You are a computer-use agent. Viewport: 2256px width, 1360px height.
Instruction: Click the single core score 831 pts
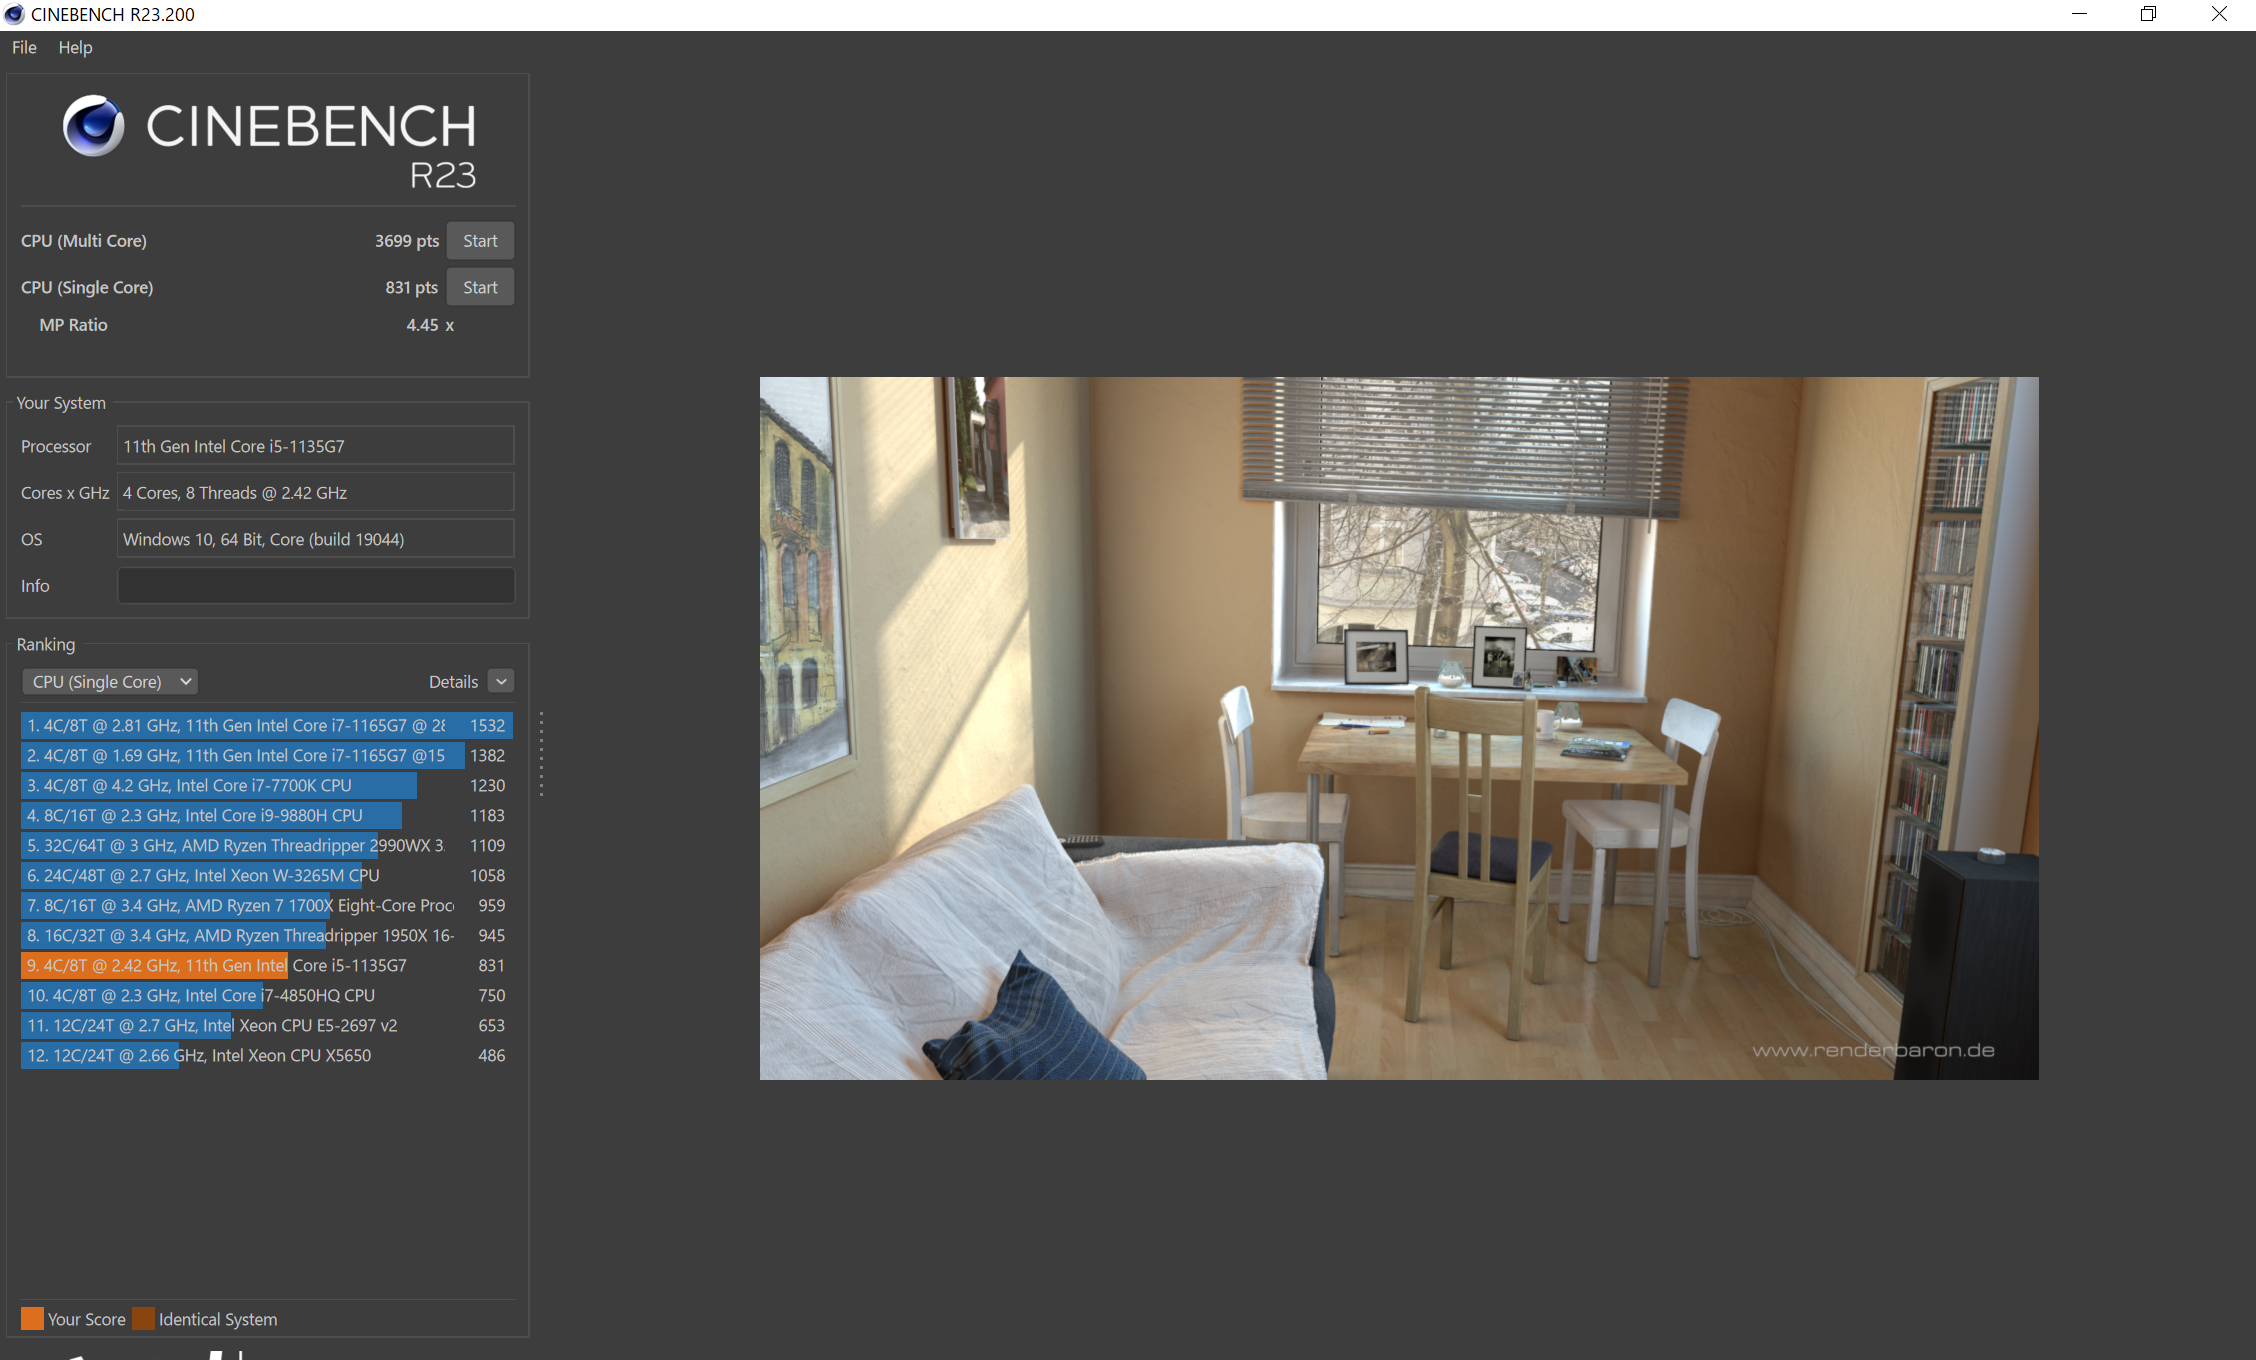(x=411, y=288)
